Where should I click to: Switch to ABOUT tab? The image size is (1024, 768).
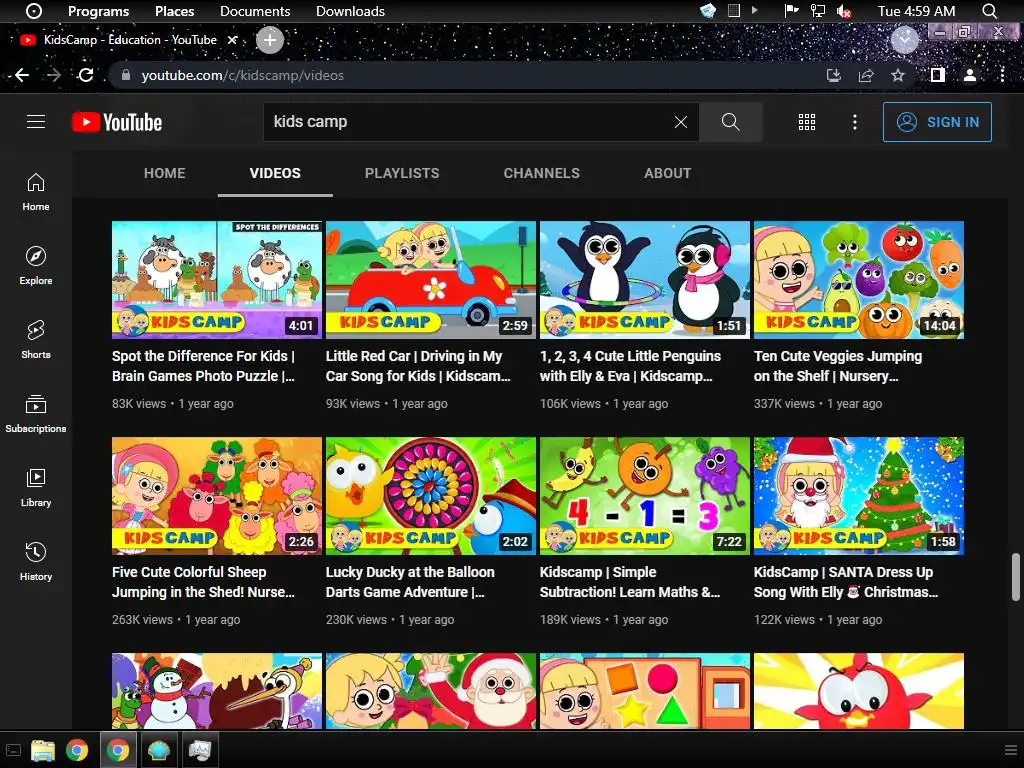pos(667,173)
